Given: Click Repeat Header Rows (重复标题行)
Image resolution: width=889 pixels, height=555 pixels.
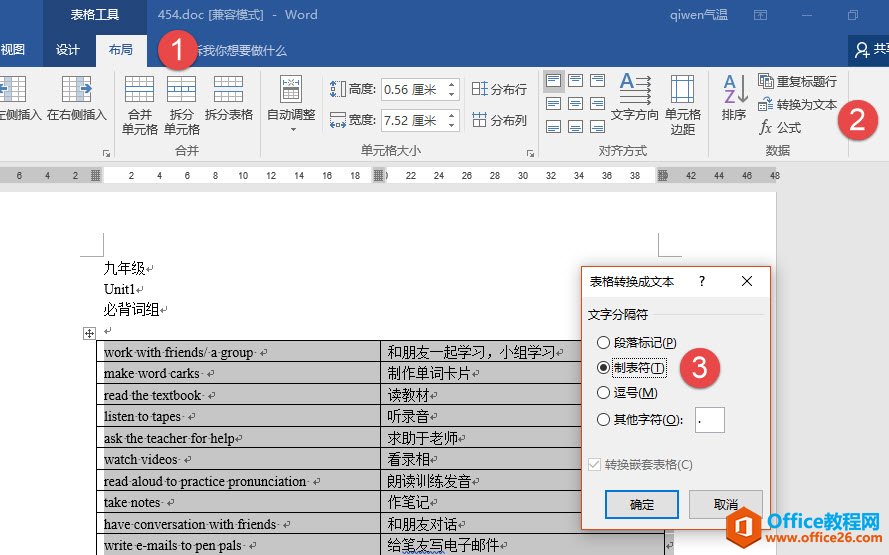Looking at the screenshot, I should click(797, 81).
